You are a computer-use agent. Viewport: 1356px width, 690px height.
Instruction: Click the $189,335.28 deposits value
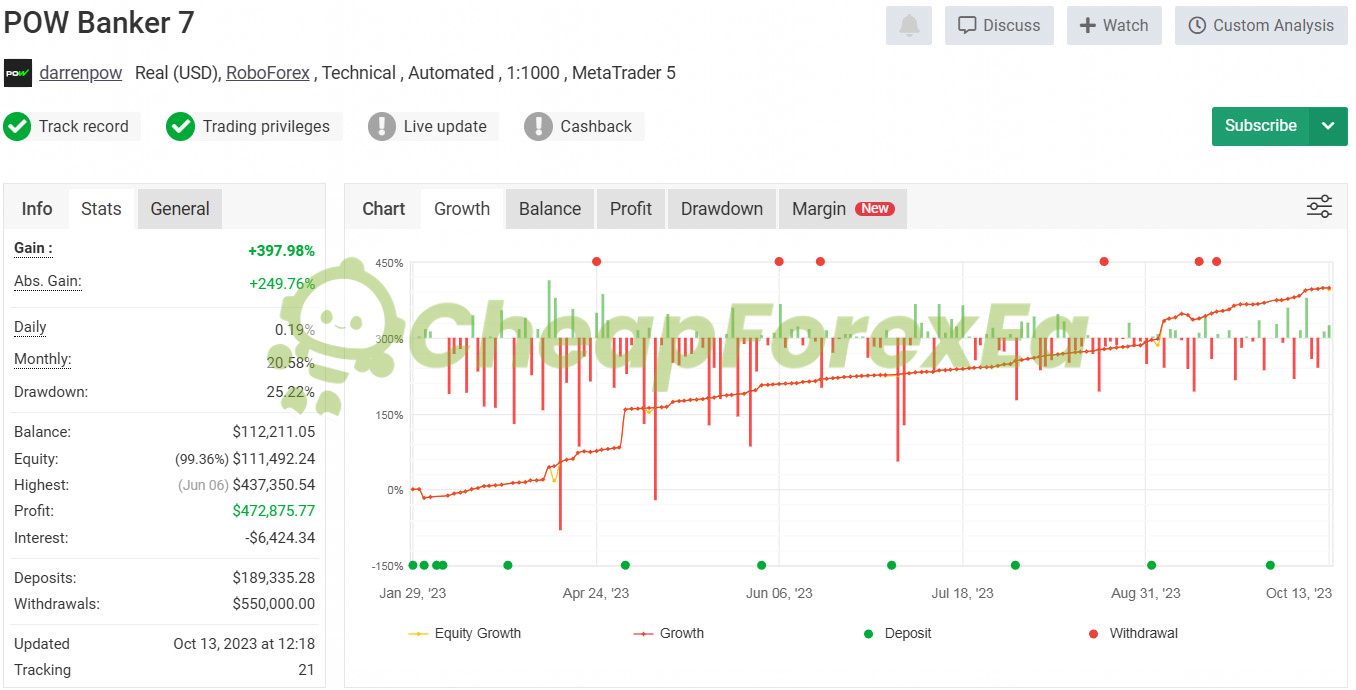pos(274,578)
